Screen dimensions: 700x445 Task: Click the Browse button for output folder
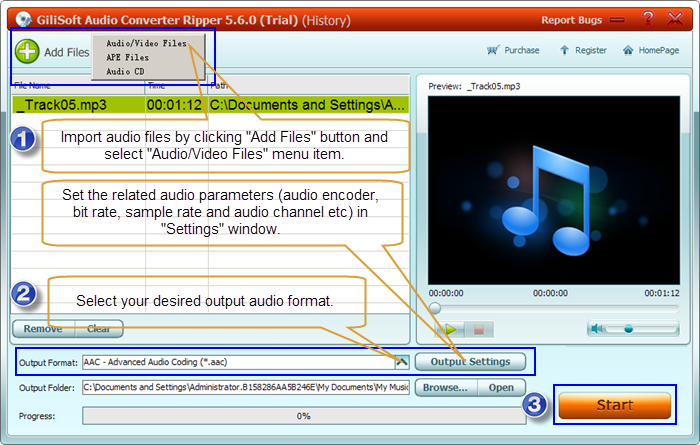coord(445,387)
